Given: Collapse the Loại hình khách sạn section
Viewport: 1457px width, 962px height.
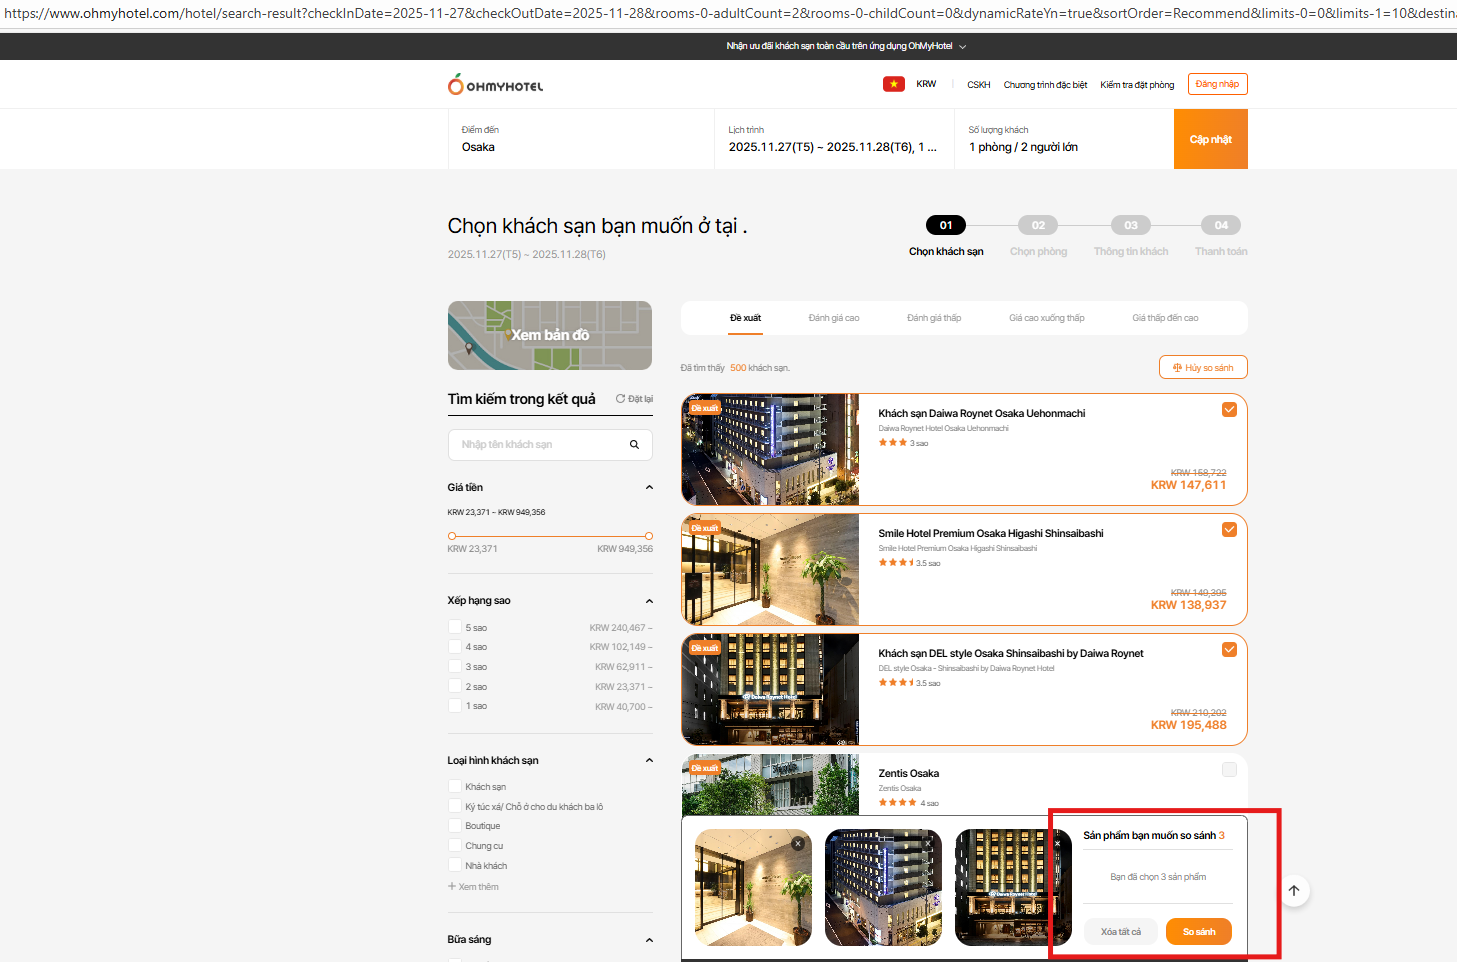Looking at the screenshot, I should 649,761.
